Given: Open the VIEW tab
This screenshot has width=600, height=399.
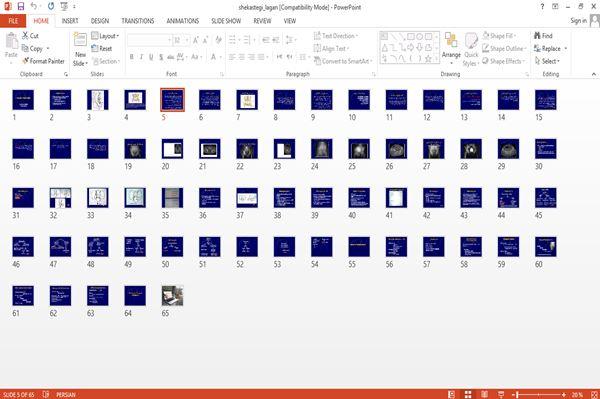Looking at the screenshot, I should click(290, 21).
